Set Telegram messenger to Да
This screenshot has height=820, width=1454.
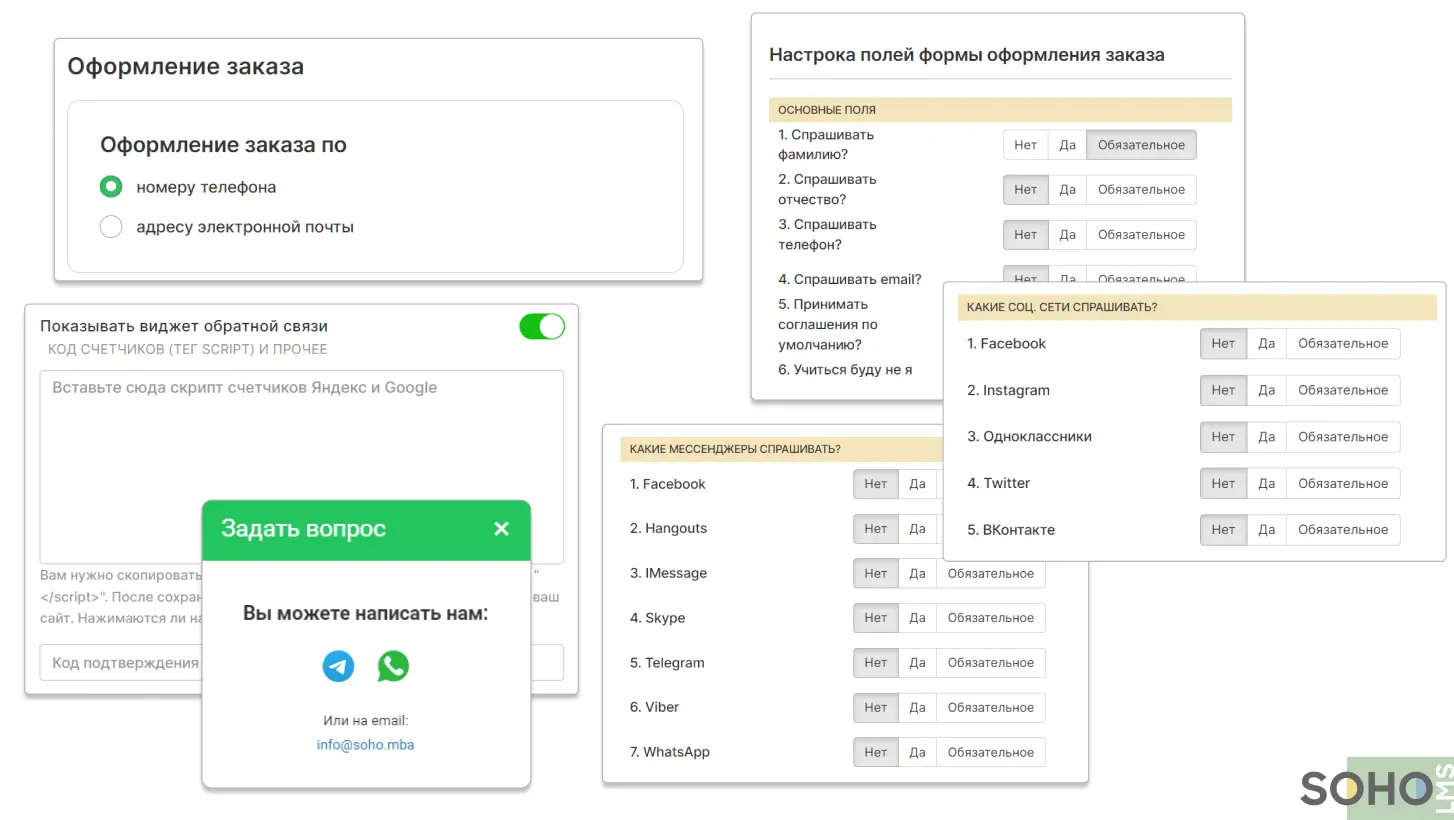(x=918, y=663)
